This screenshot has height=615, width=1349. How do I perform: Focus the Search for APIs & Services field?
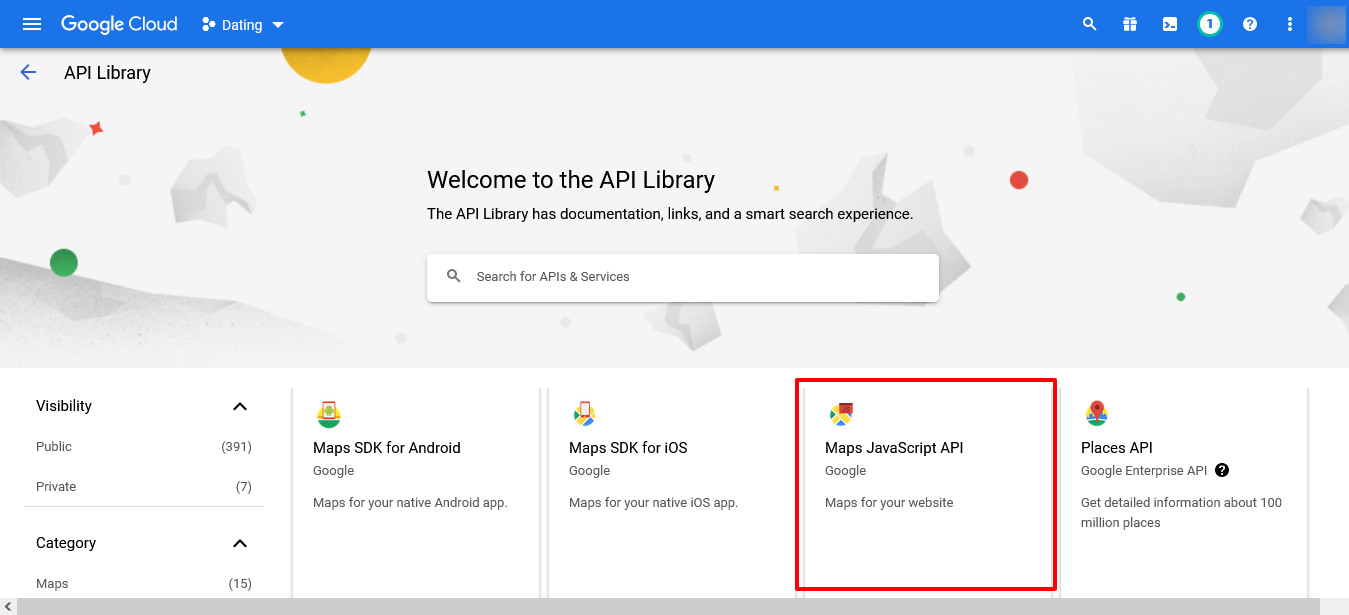tap(683, 277)
